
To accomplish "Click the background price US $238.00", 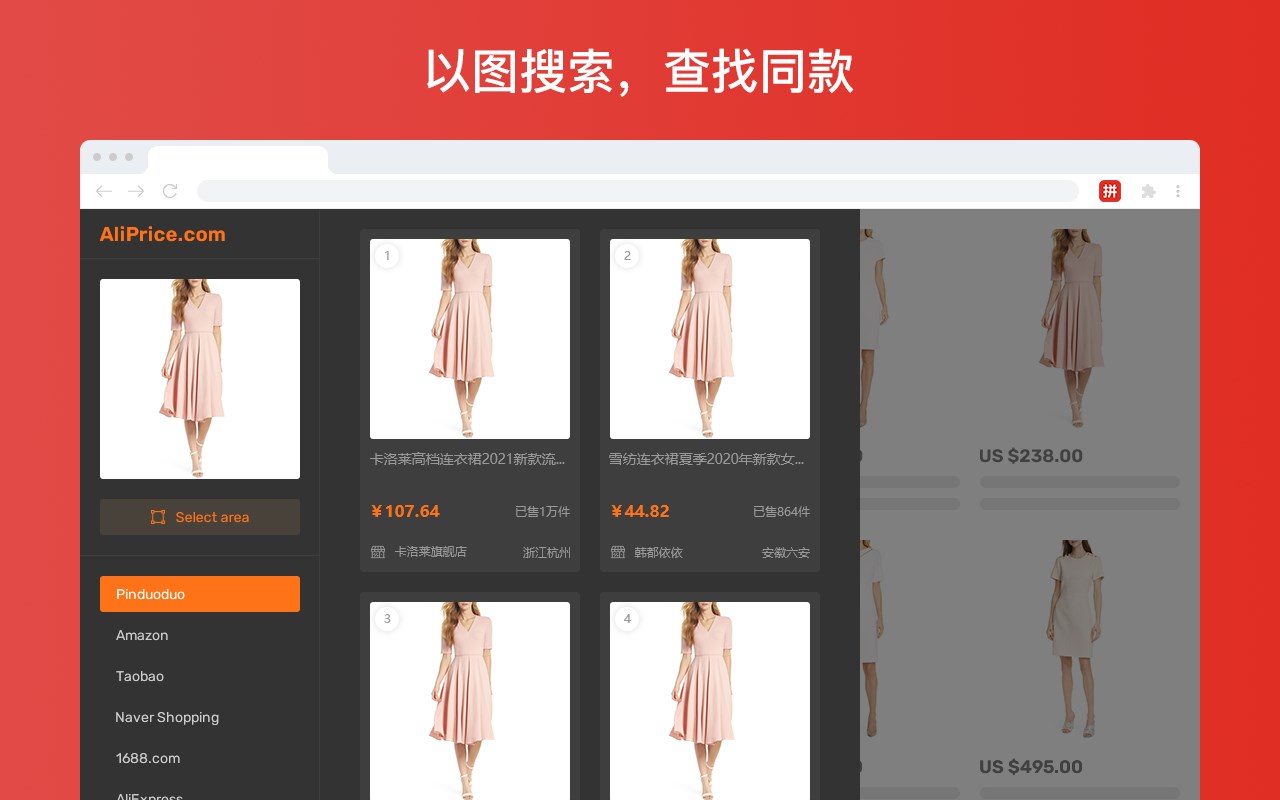I will [1031, 456].
